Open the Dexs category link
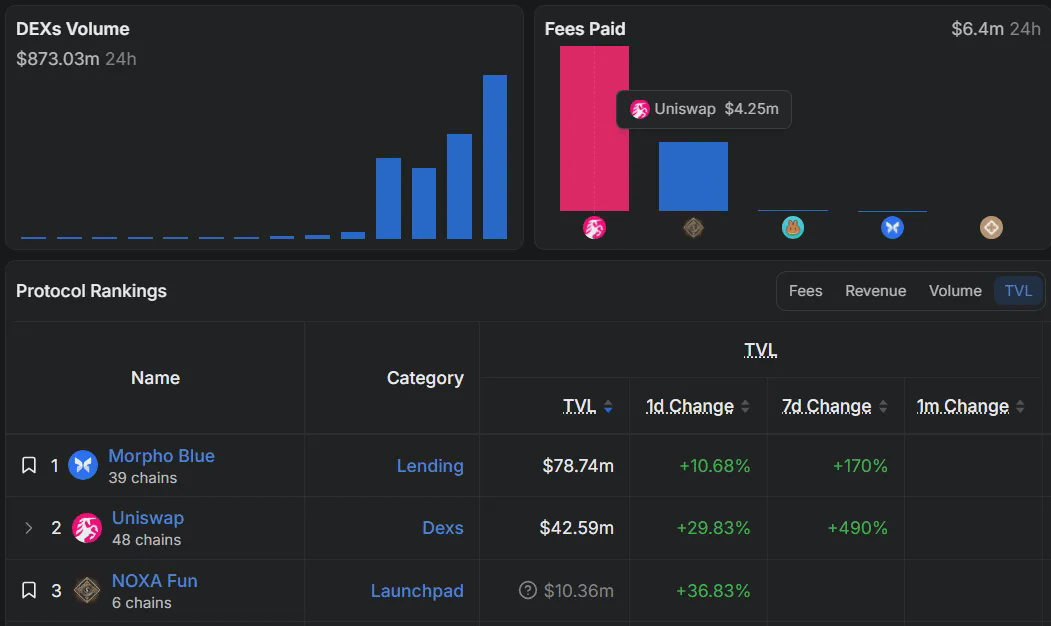Viewport: 1051px width, 626px height. coord(442,527)
